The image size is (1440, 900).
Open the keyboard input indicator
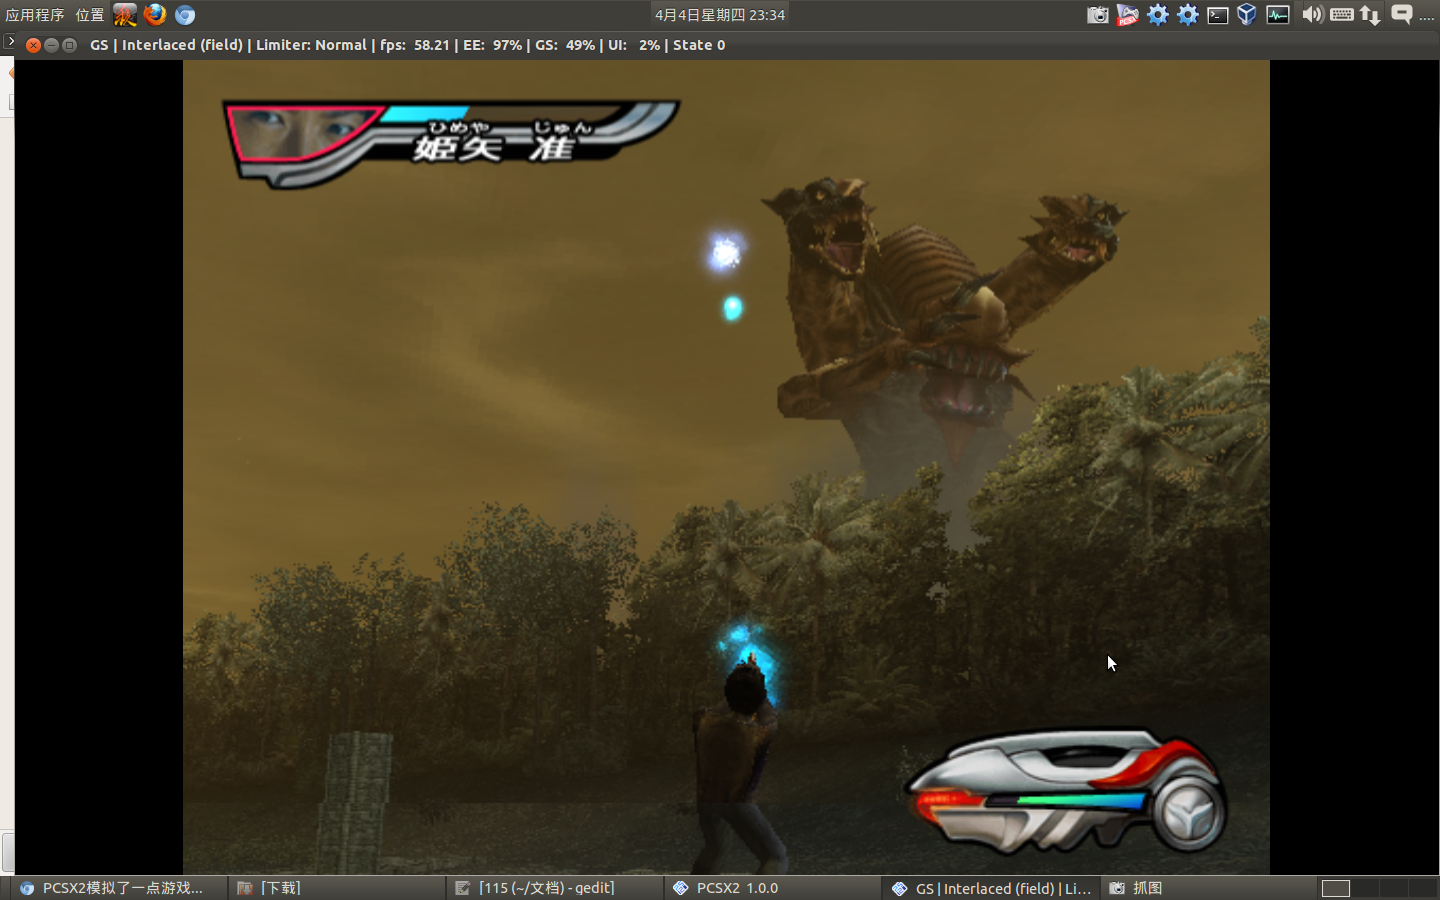[x=1342, y=15]
